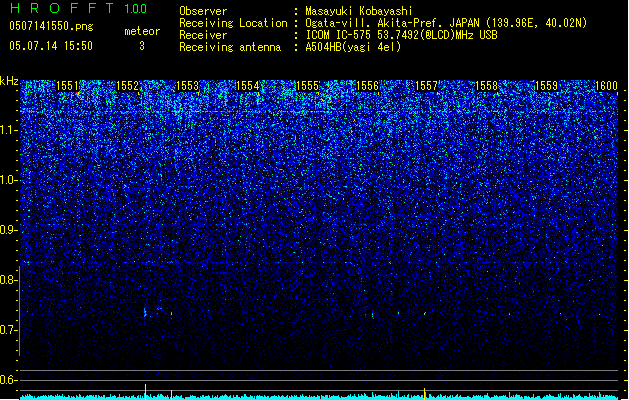The image size is (629, 400).
Task: Click the 1552 time marker
Action: [x=127, y=86]
